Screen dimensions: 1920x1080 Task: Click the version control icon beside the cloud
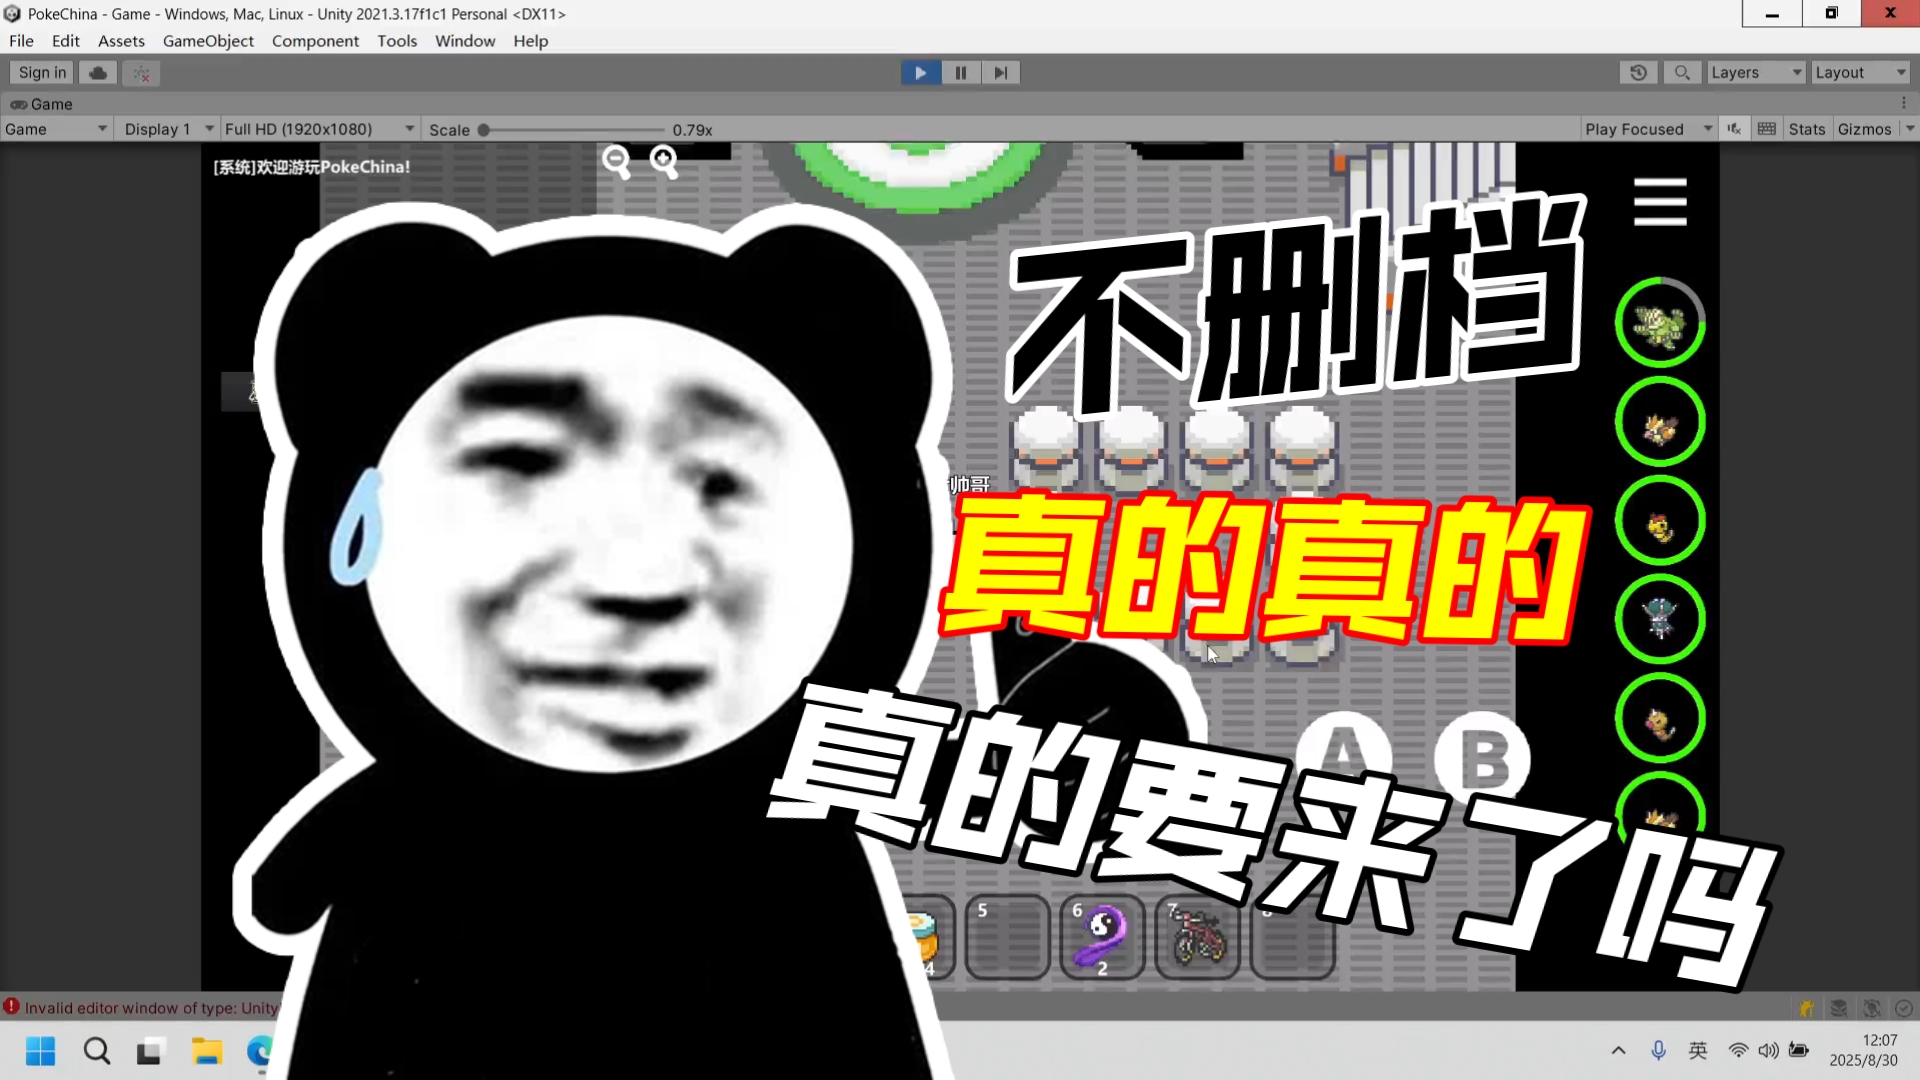coord(141,73)
